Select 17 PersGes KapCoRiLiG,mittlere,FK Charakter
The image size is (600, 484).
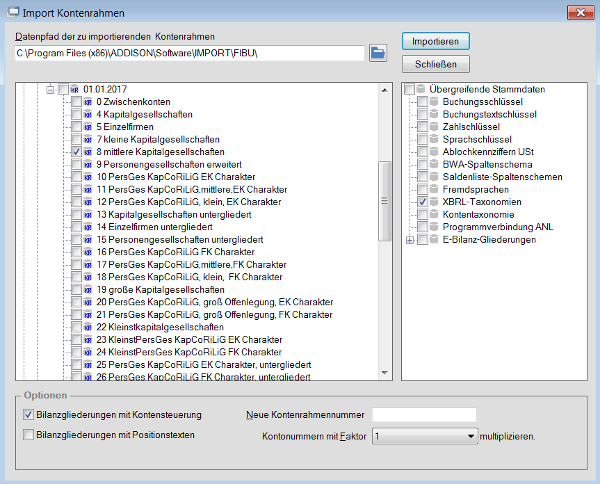tap(191, 265)
